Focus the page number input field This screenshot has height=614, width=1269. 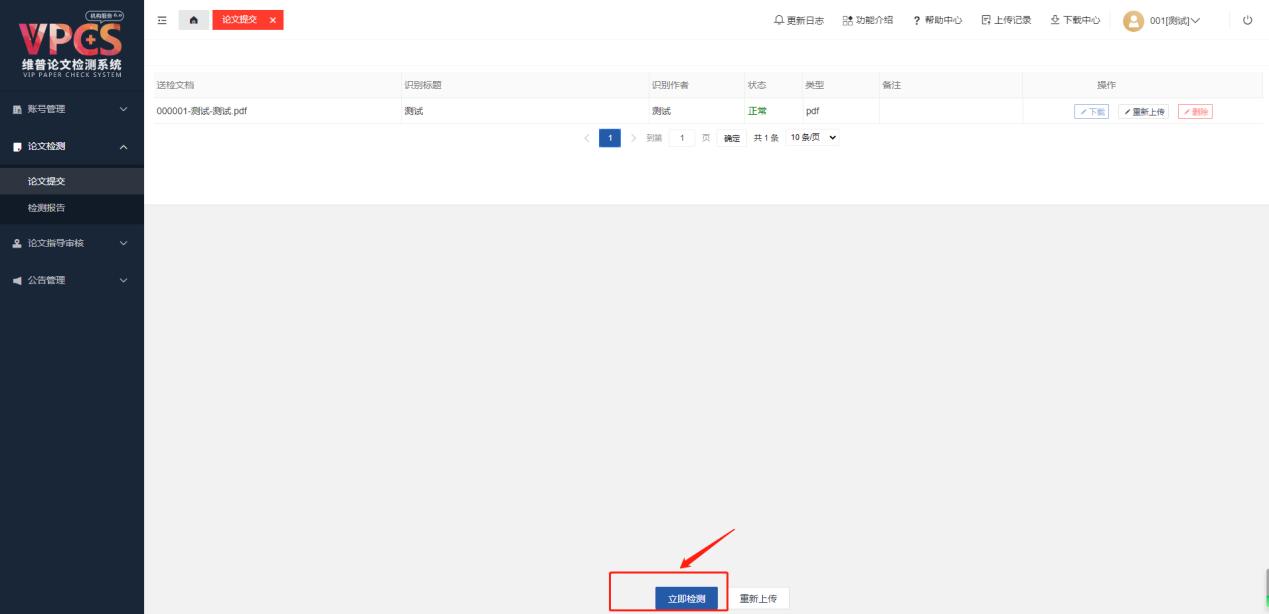point(682,138)
